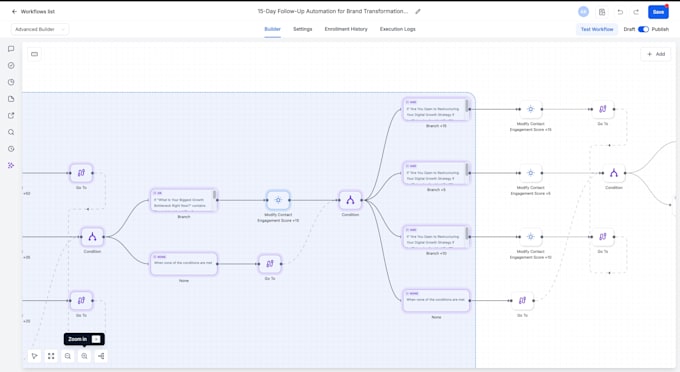The width and height of the screenshot is (680, 372).
Task: Click the undo arrow icon
Action: click(620, 12)
